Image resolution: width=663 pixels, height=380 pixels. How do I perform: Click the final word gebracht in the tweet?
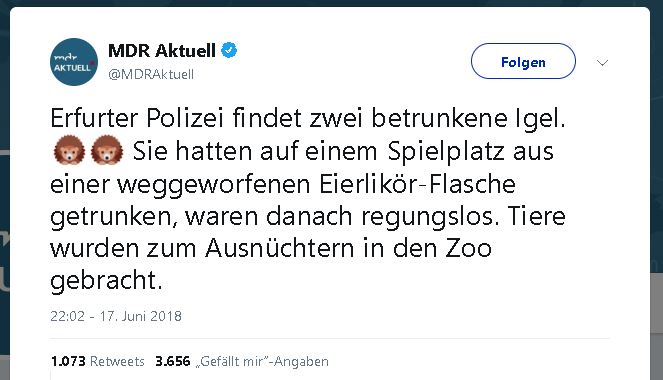[x=106, y=280]
